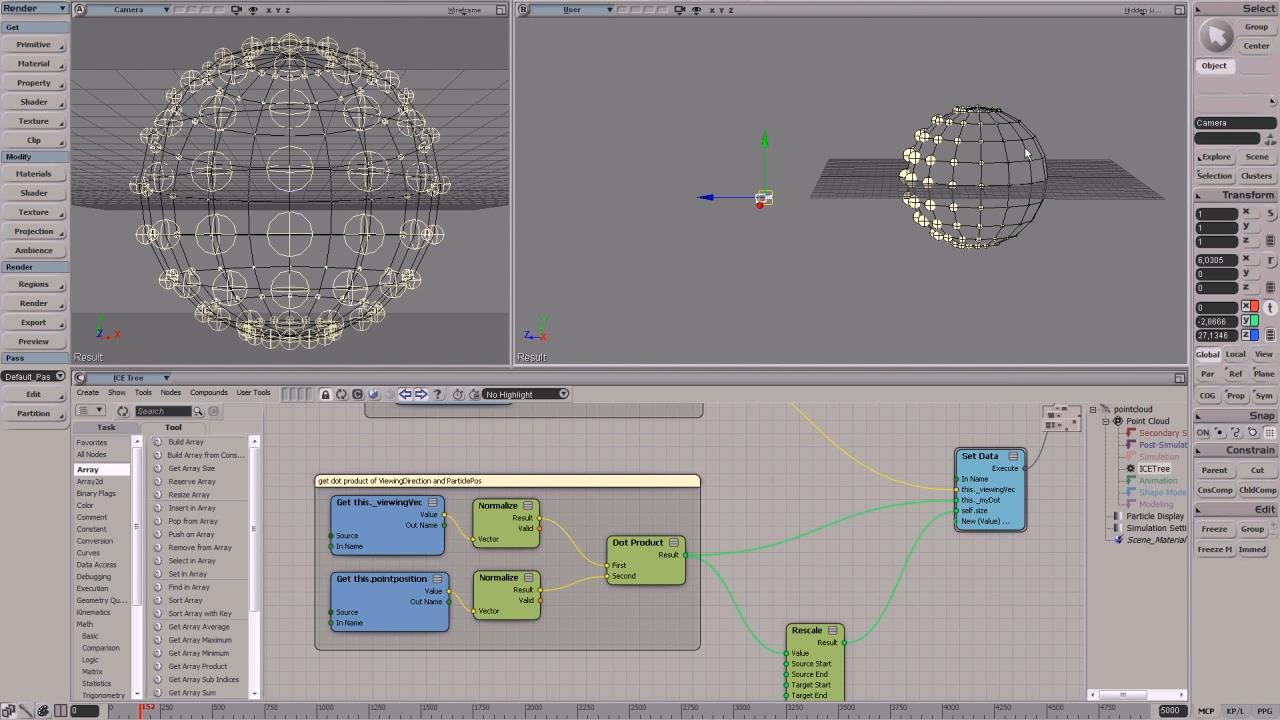Click the Search input field
The image size is (1280, 720).
pos(162,411)
